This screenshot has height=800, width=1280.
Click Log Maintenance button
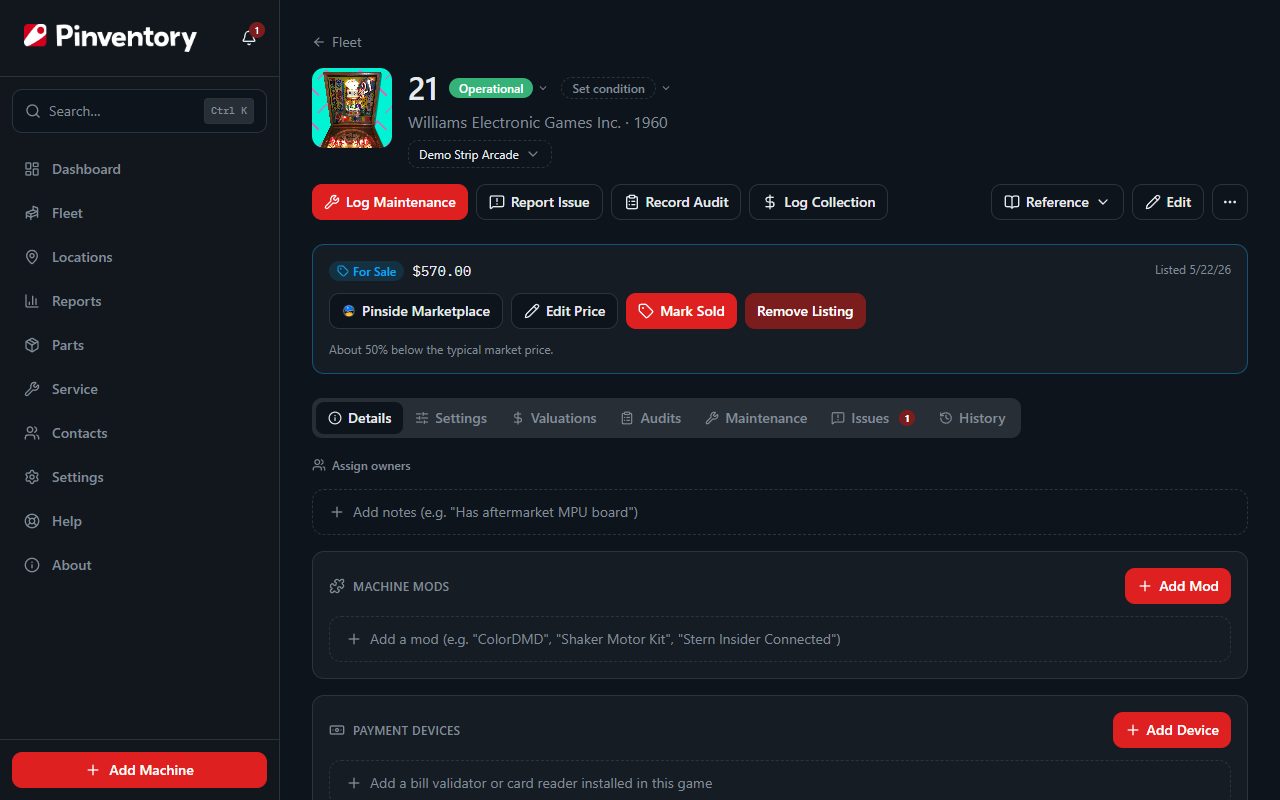[x=390, y=202]
